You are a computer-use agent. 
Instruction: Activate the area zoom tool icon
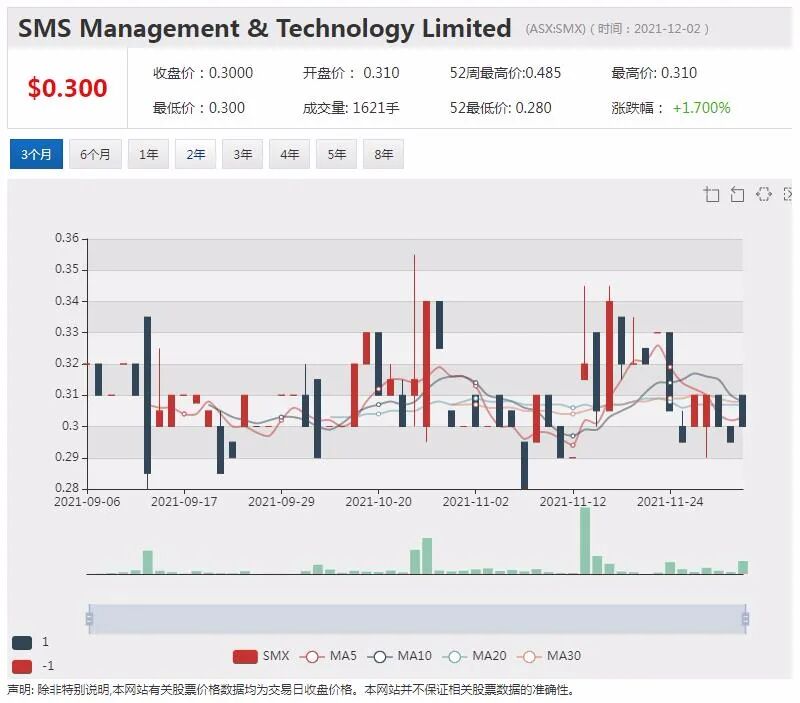pos(711,194)
